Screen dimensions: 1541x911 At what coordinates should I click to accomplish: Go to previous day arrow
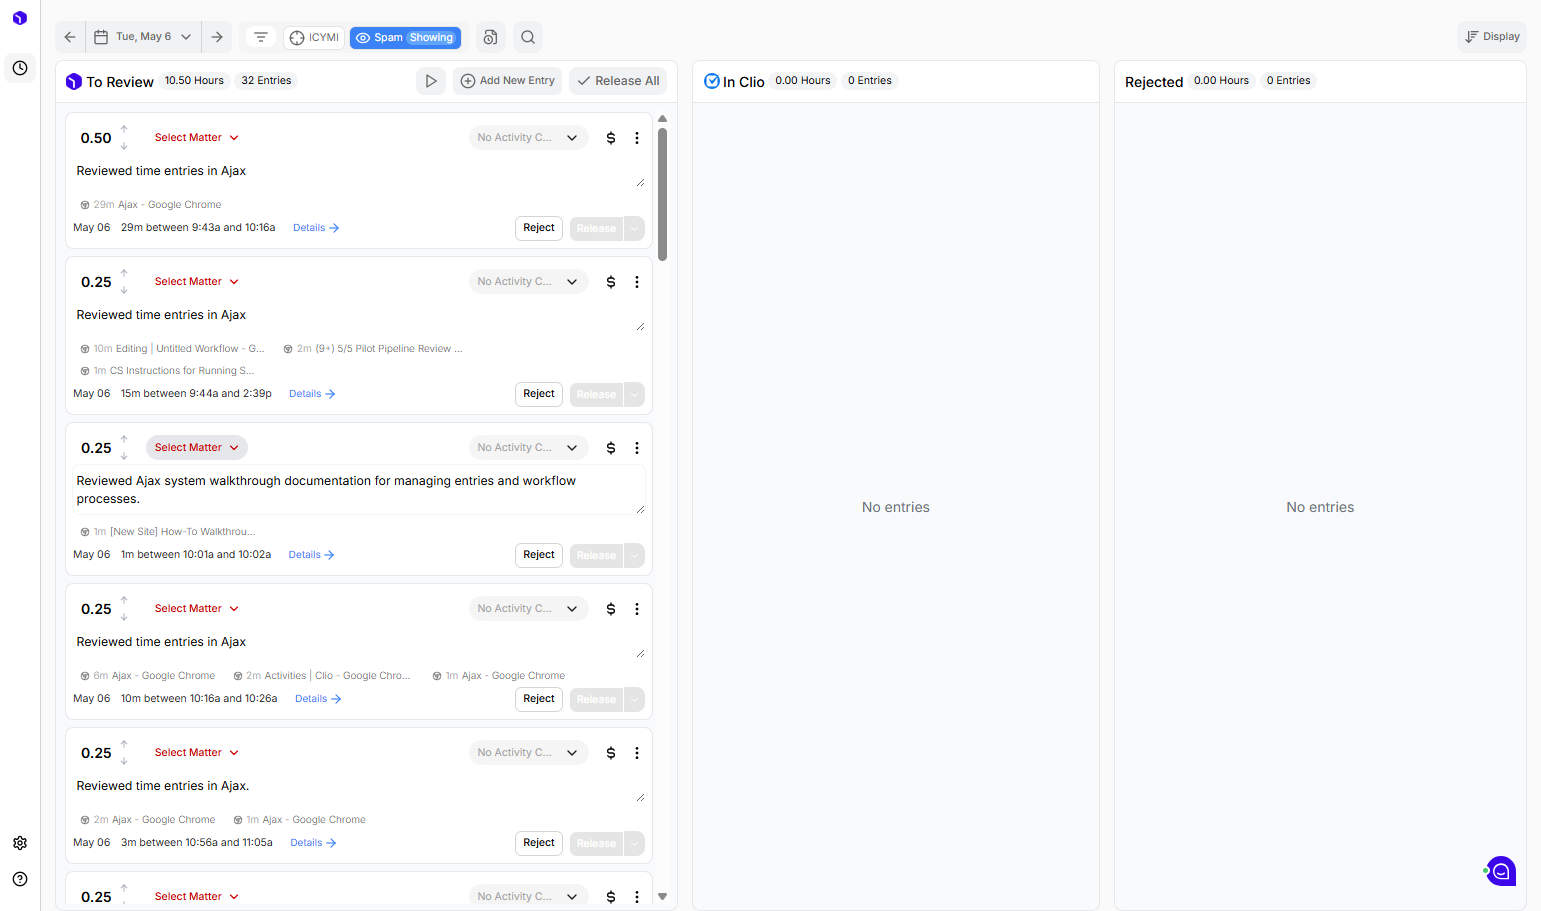[70, 37]
